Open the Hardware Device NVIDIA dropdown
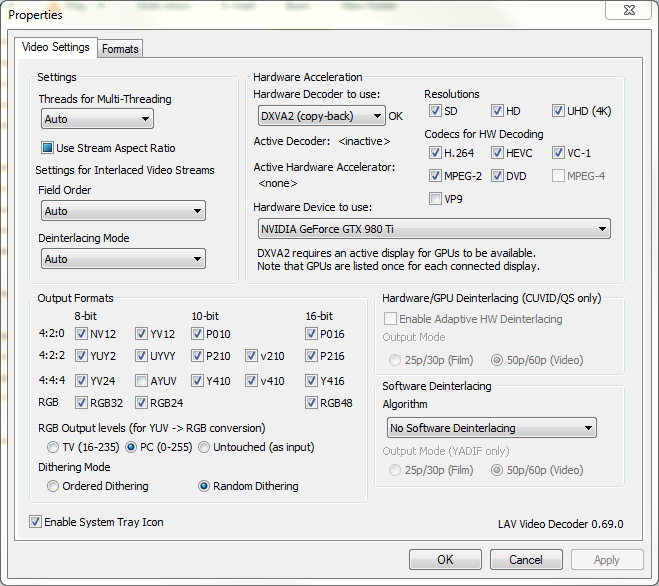This screenshot has width=659, height=586. pos(432,229)
